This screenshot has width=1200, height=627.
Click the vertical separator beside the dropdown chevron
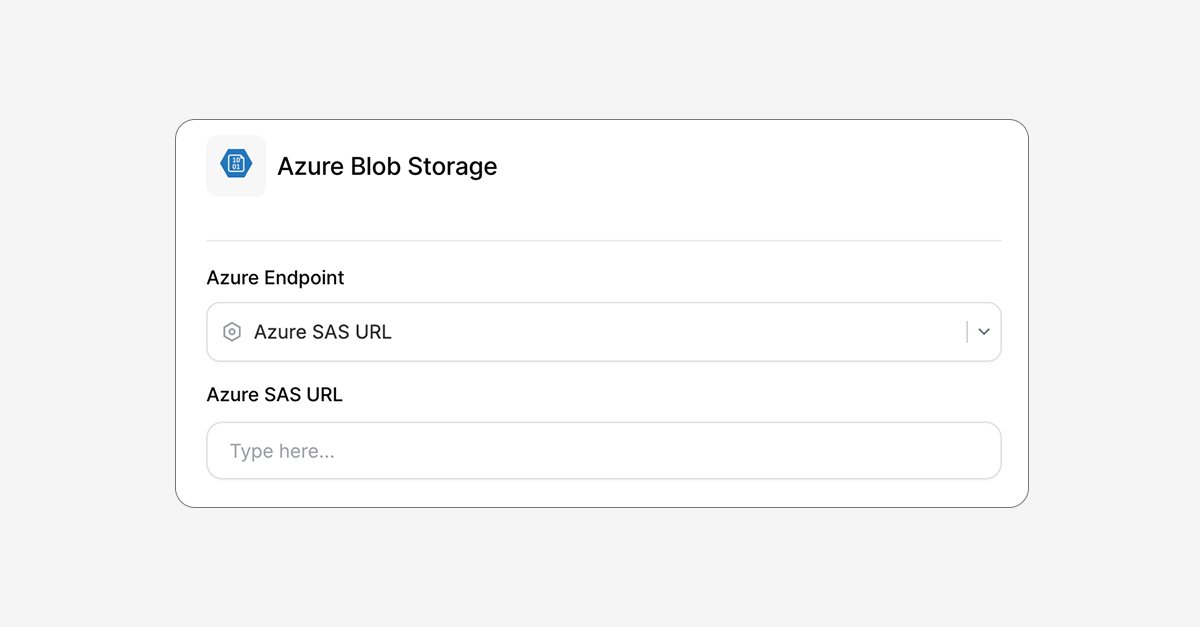coord(967,332)
